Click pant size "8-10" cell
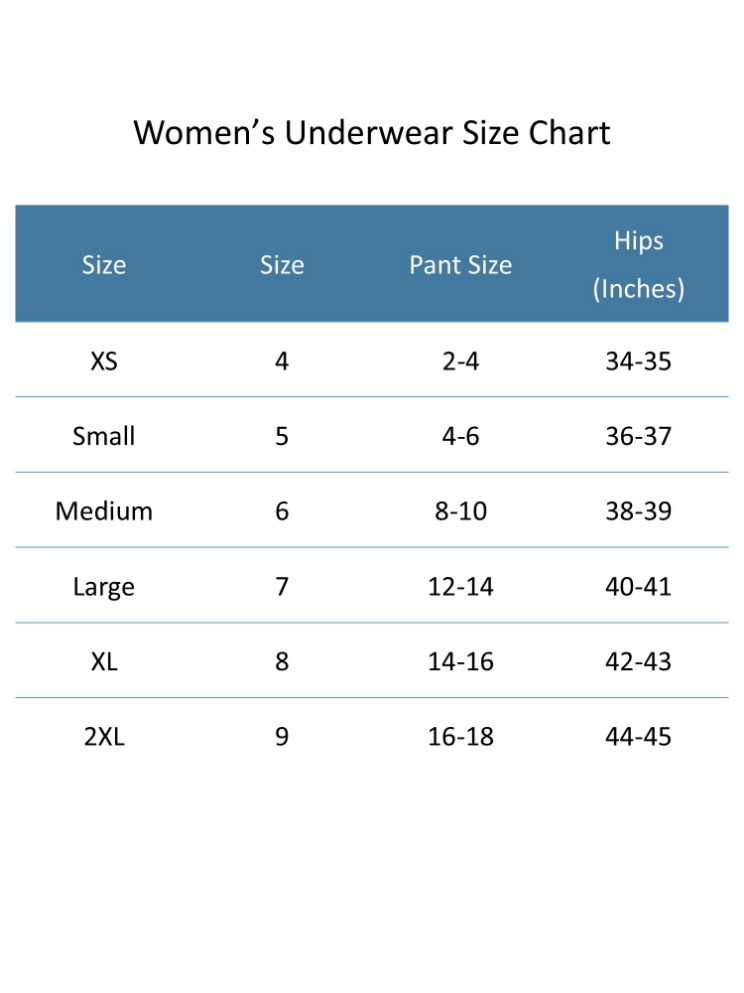Viewport: 744px width, 993px height. 461,511
